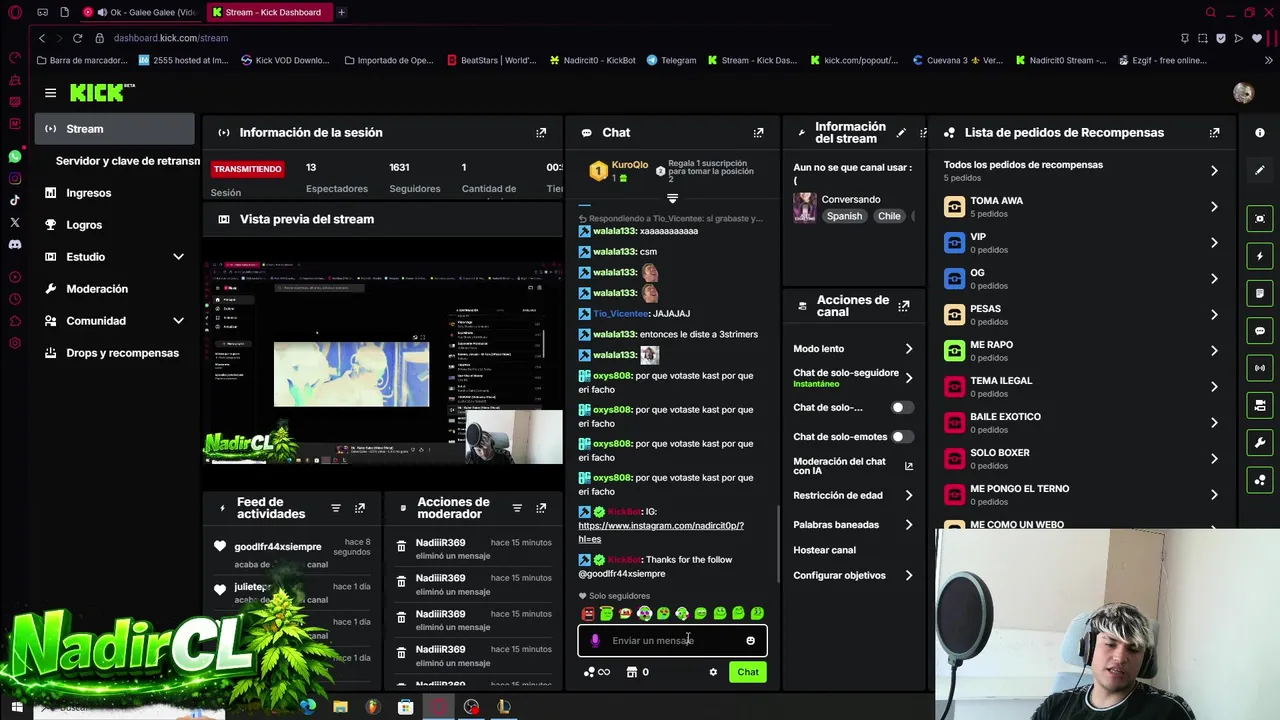The image size is (1280, 720).
Task: Click the dashboard.kick.com/stream address bar
Action: click(171, 38)
